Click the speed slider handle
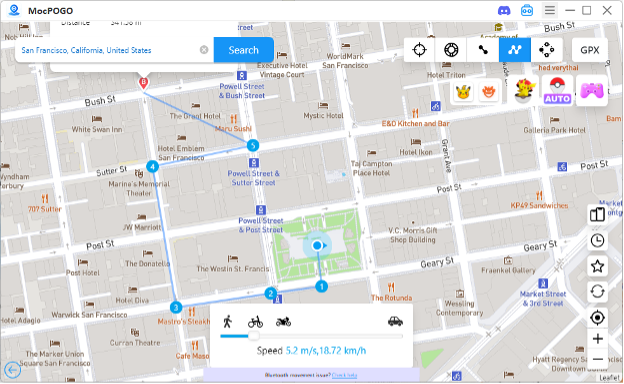This screenshot has height=384, width=624. [254, 336]
